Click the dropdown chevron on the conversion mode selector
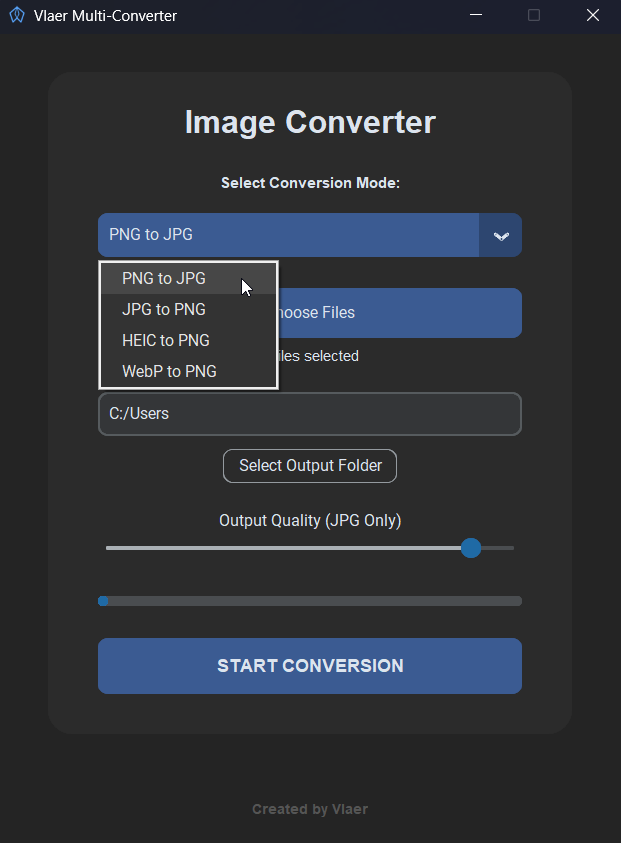Image resolution: width=621 pixels, height=843 pixels. [x=500, y=234]
